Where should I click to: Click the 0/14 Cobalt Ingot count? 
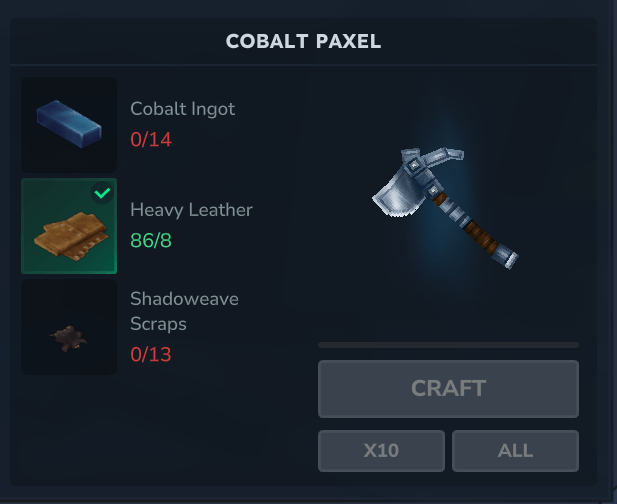pyautogui.click(x=151, y=140)
